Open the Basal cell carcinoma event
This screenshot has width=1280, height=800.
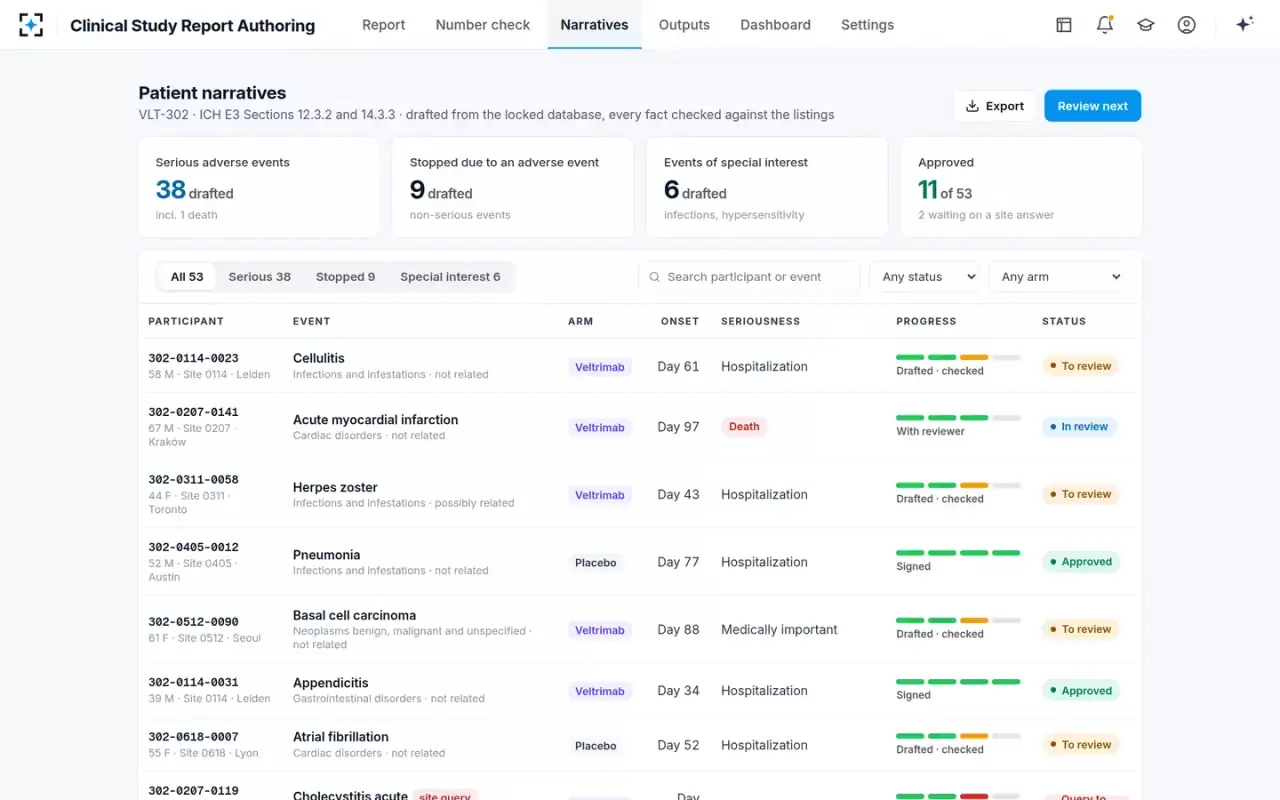coord(354,615)
